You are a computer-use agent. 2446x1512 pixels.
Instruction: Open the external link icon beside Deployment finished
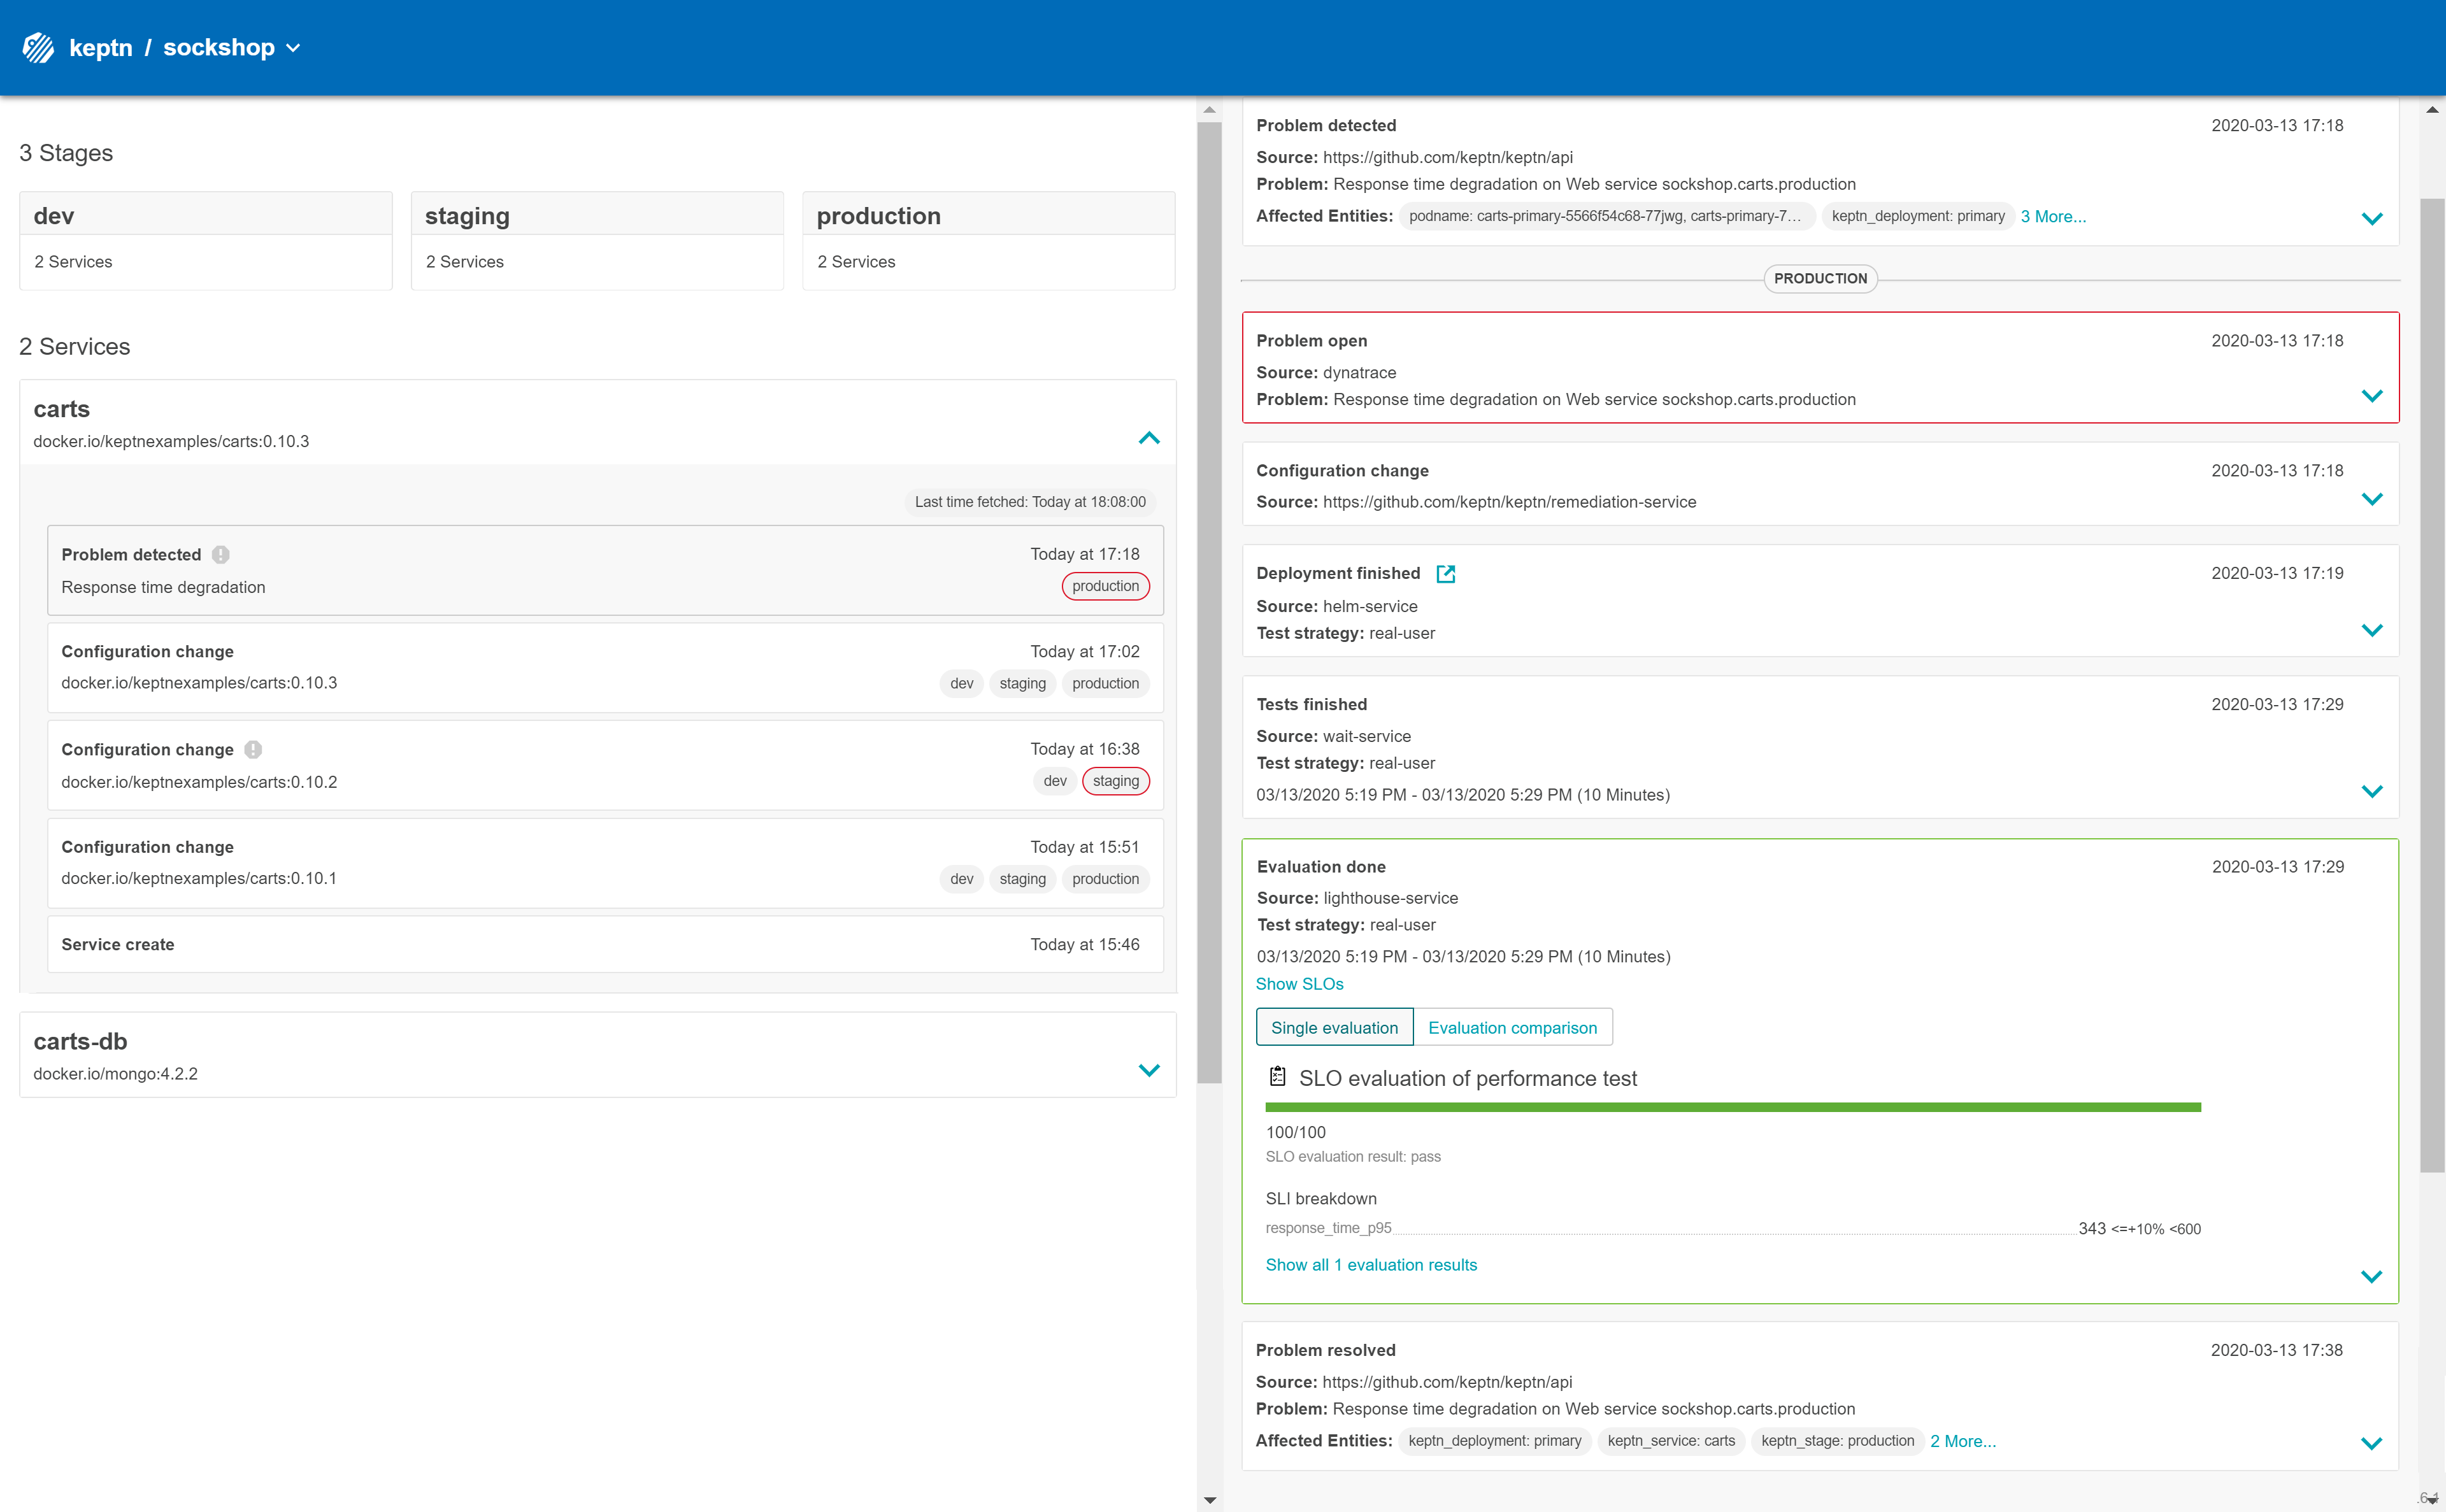(x=1445, y=573)
